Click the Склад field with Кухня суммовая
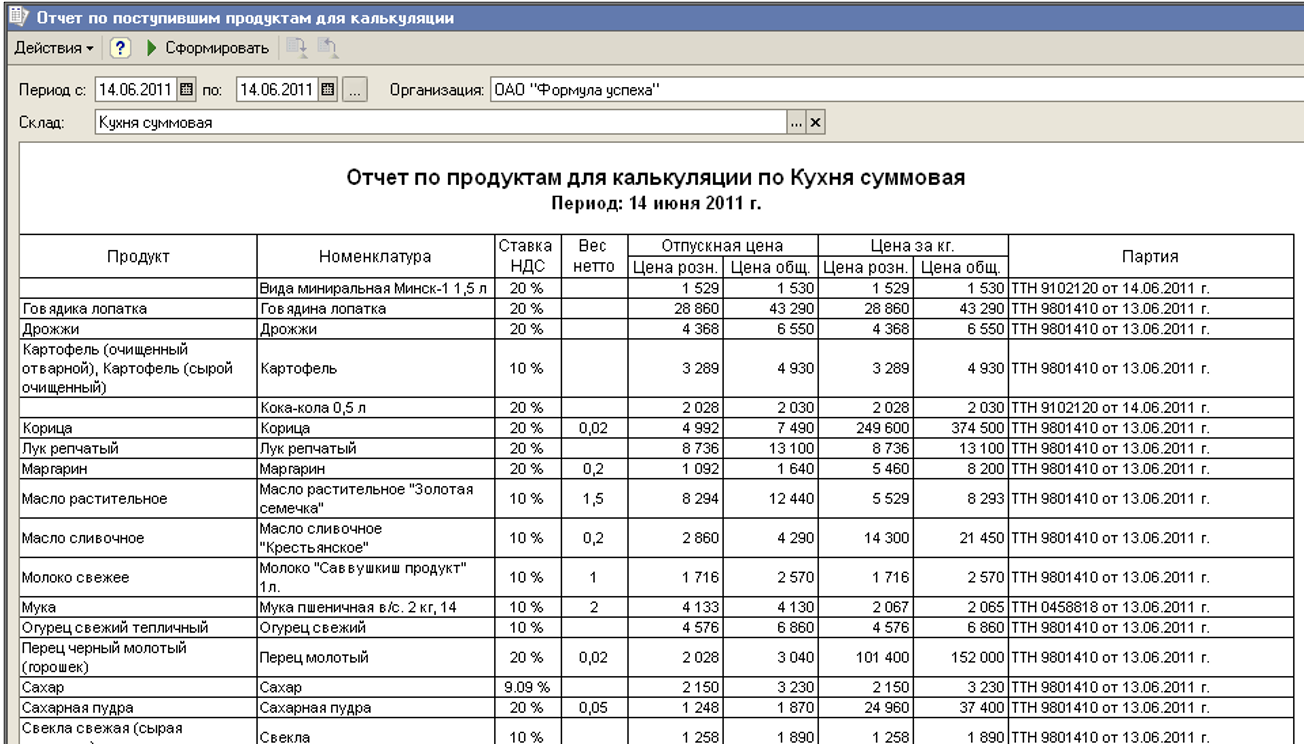 coord(440,123)
